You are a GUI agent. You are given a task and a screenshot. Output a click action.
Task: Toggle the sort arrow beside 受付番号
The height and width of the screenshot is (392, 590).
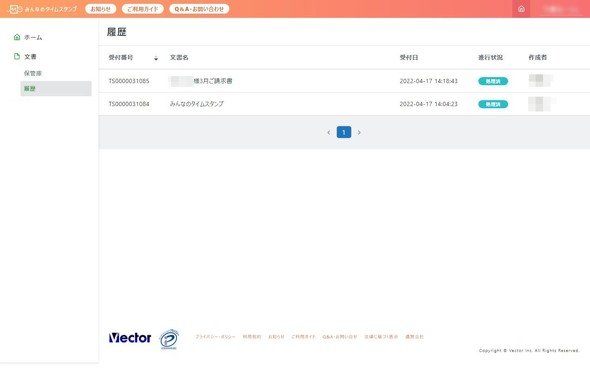coord(156,58)
